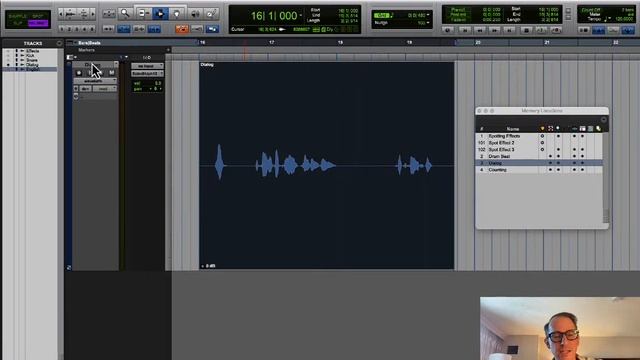Screen dimensions: 640x360
Task: Mute the Dialog track with M button
Action: pyautogui.click(x=111, y=73)
